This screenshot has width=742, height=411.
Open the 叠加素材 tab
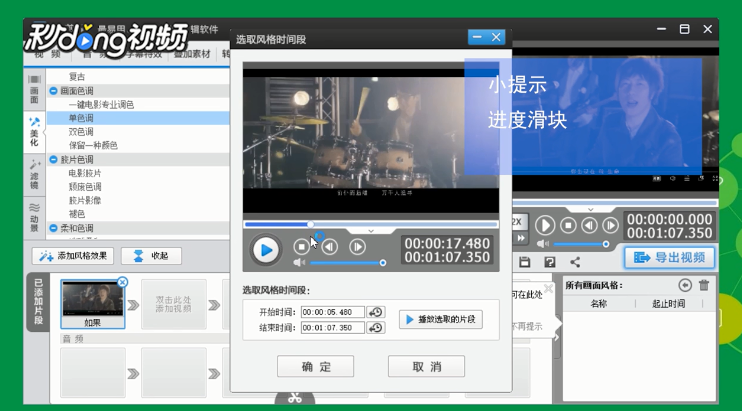point(192,54)
